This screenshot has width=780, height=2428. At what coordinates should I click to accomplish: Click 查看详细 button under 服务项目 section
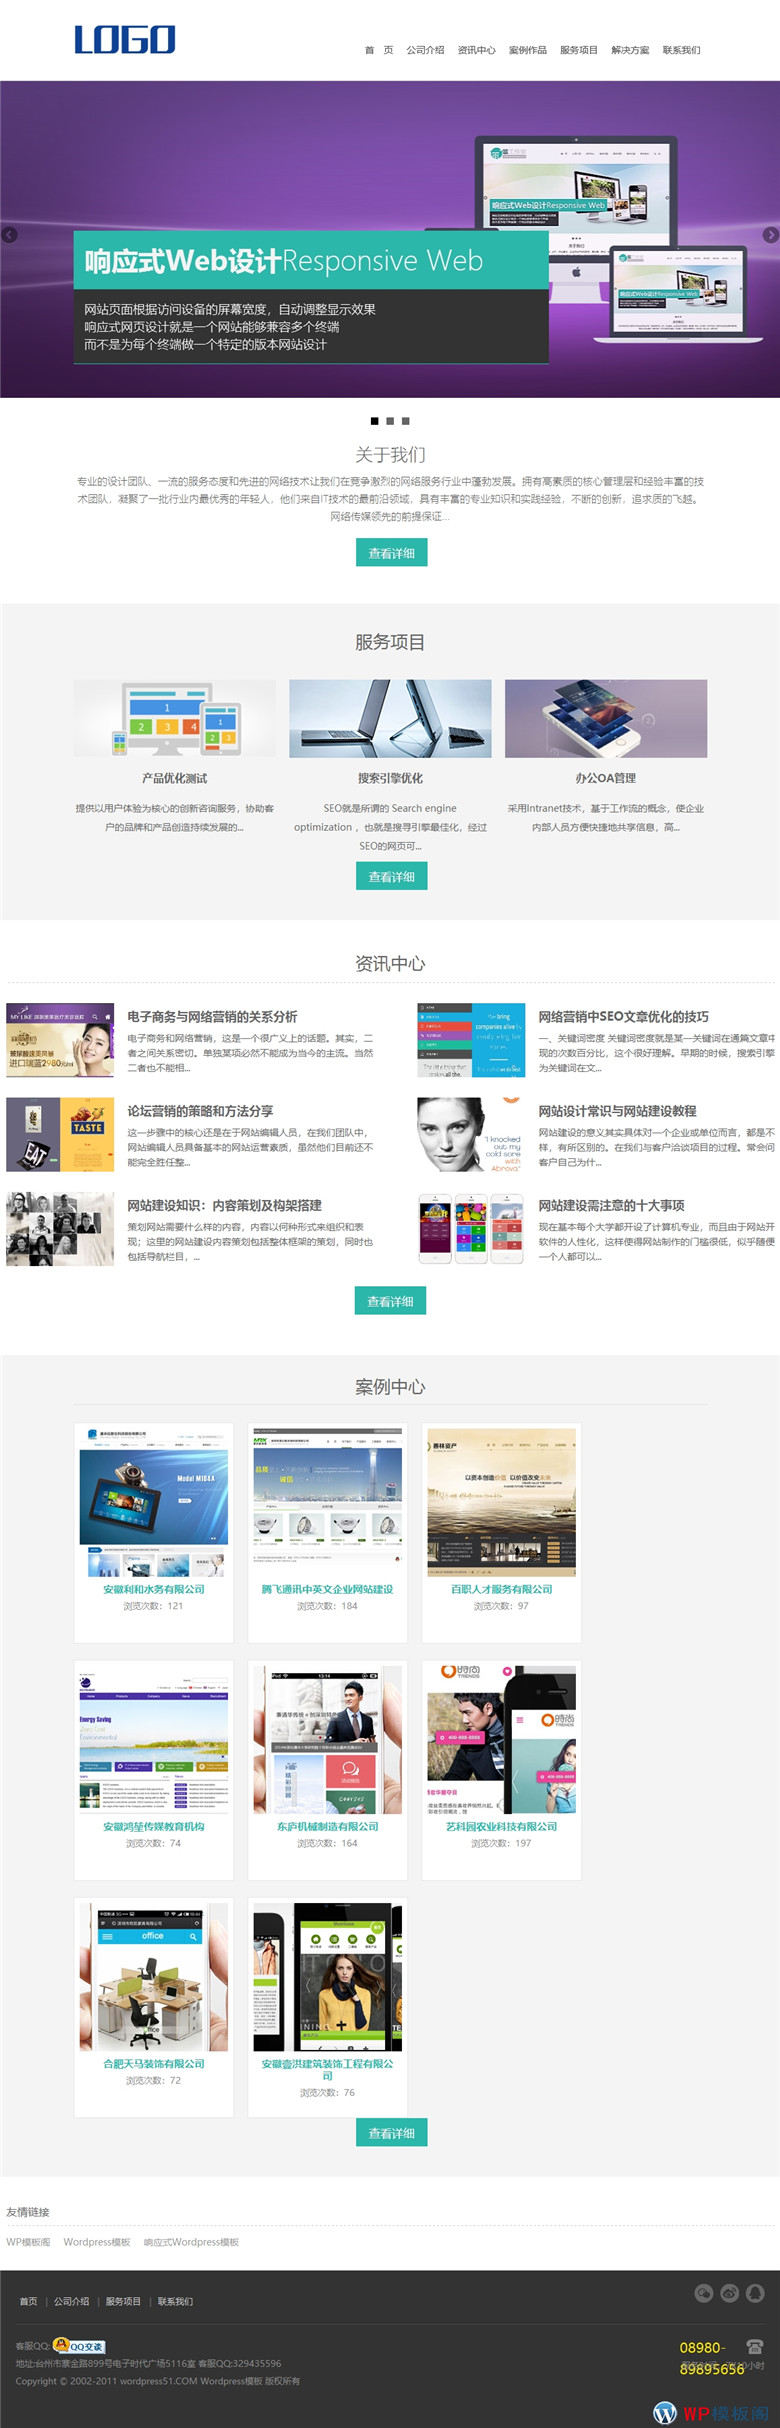[x=391, y=876]
